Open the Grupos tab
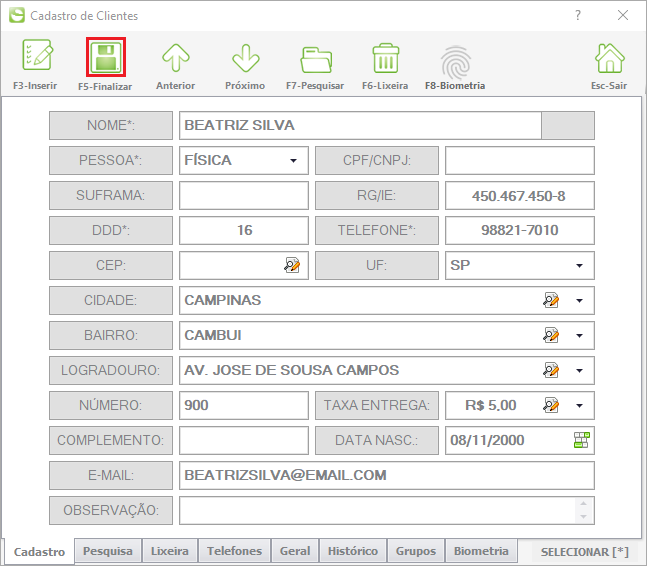The image size is (647, 566). (x=416, y=551)
